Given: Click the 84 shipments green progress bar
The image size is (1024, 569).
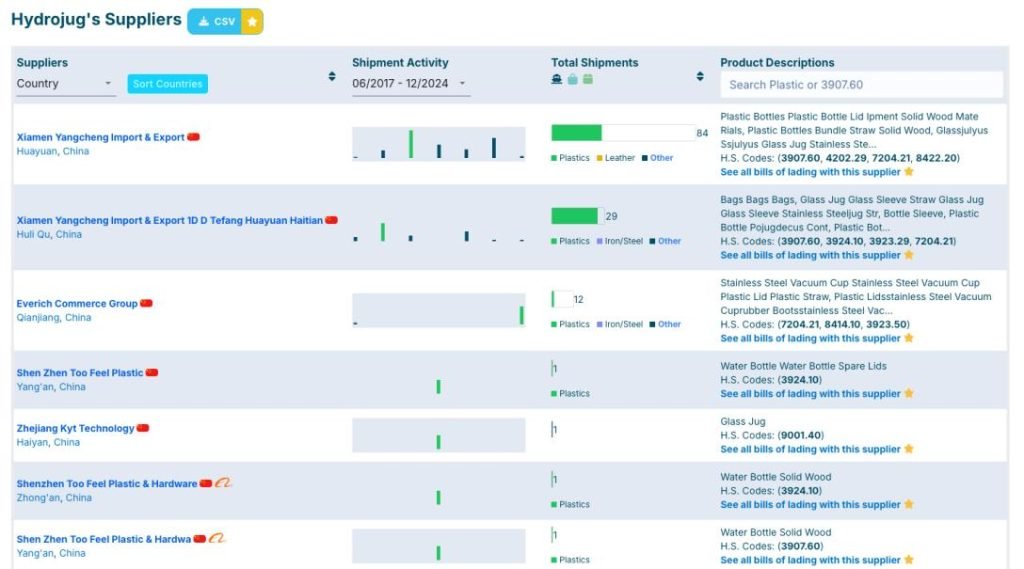Looking at the screenshot, I should (576, 133).
